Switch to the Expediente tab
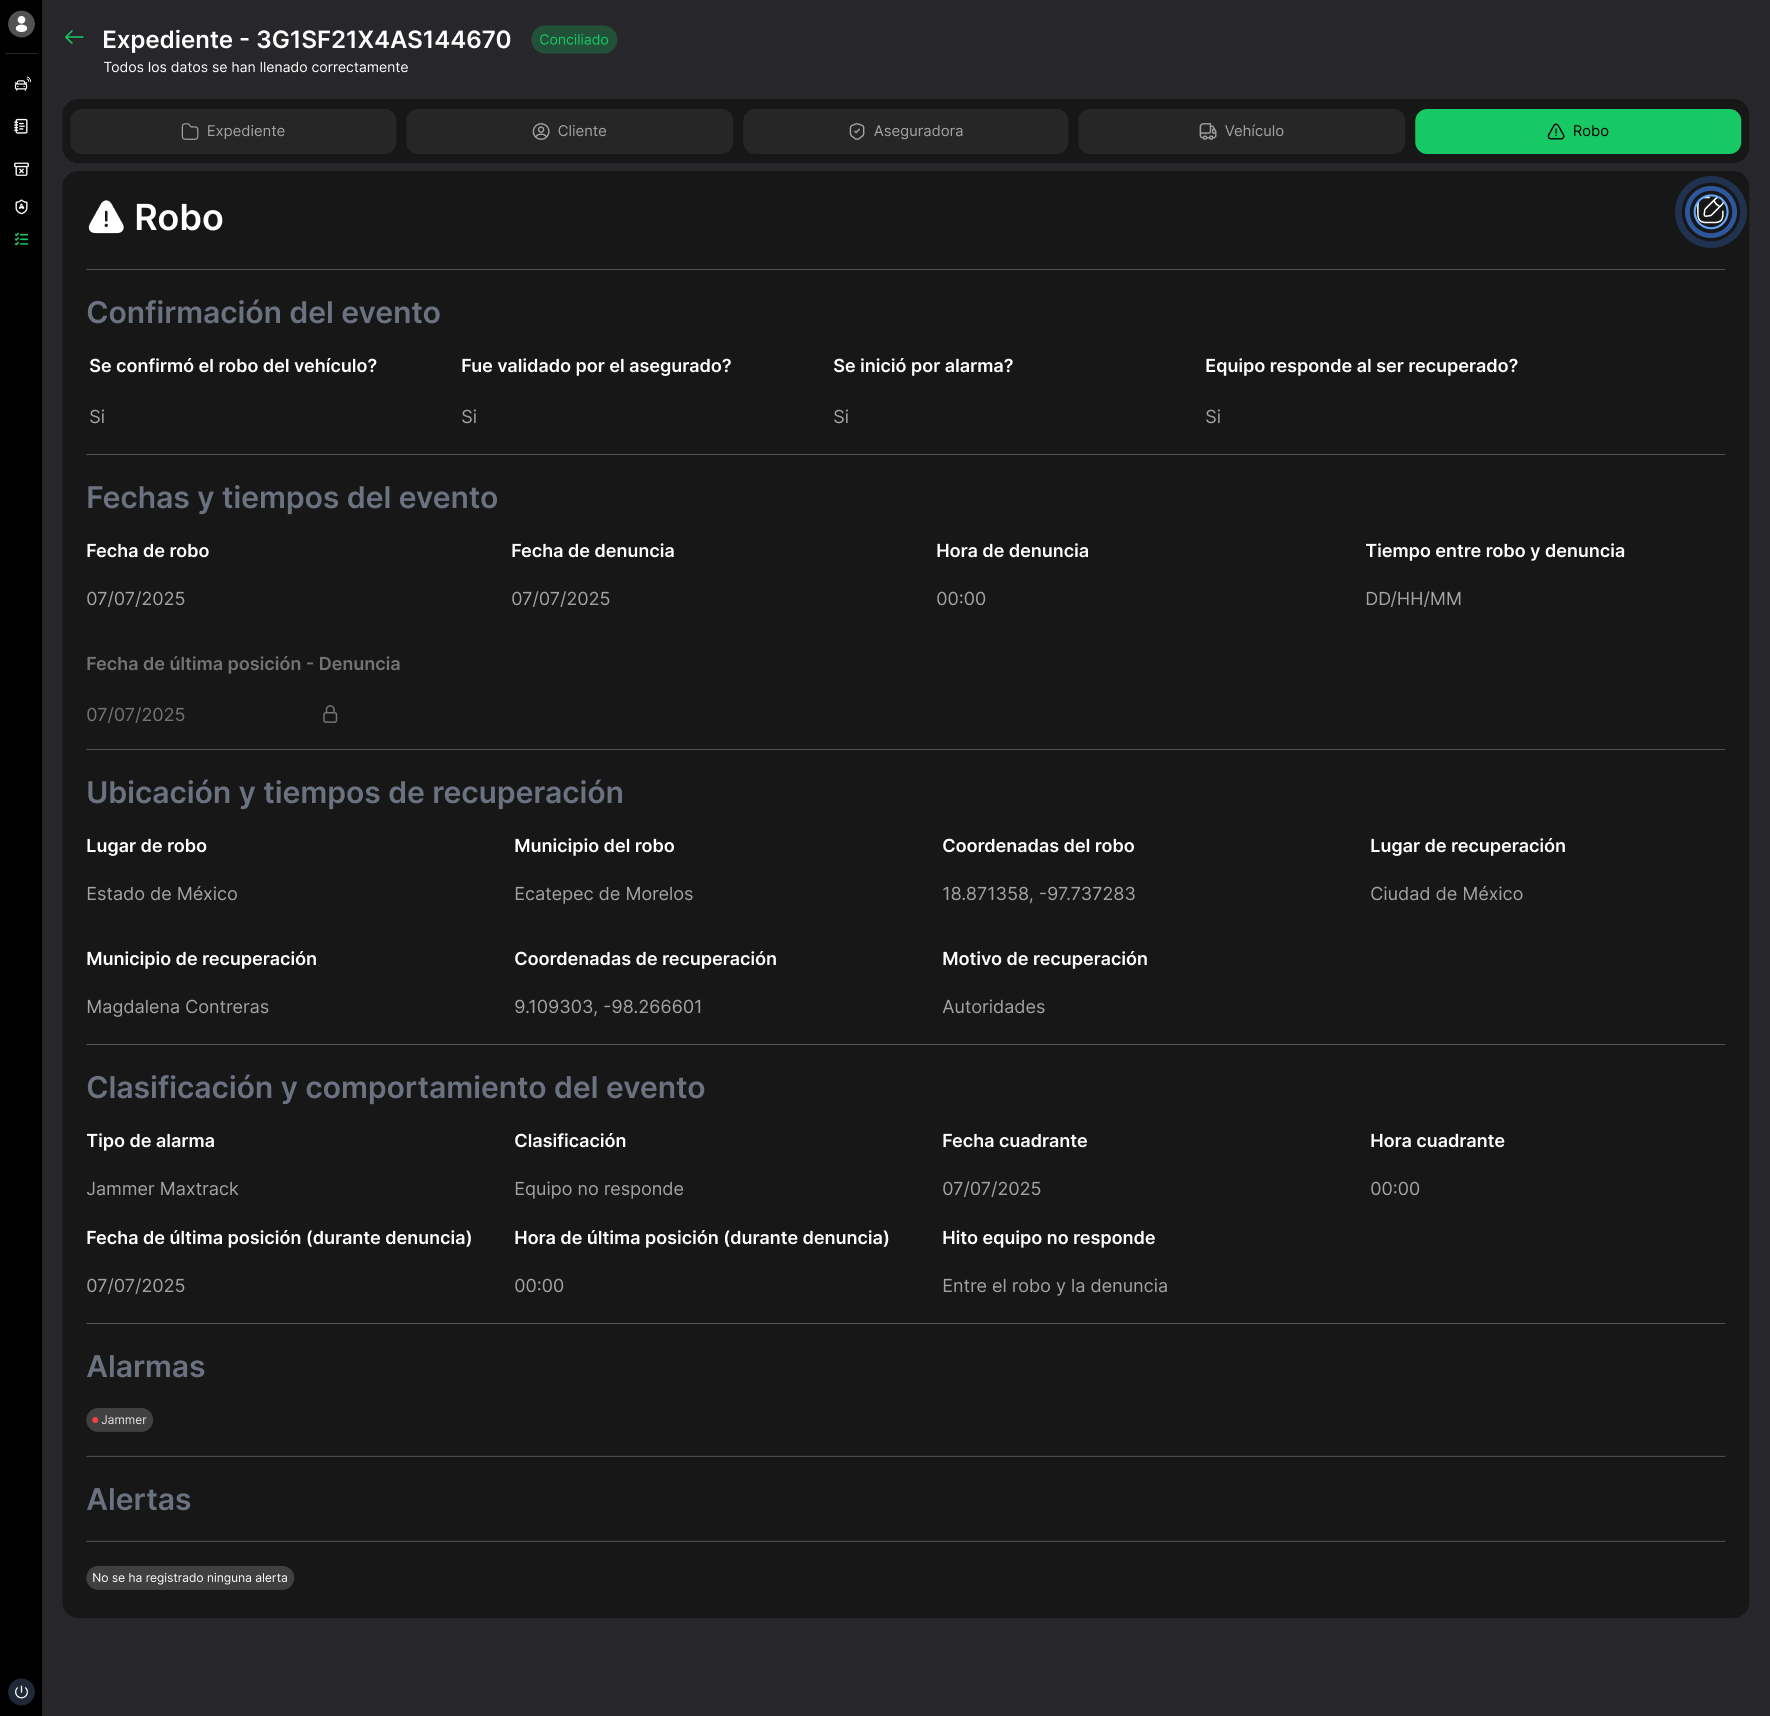Image resolution: width=1770 pixels, height=1716 pixels. tap(233, 131)
